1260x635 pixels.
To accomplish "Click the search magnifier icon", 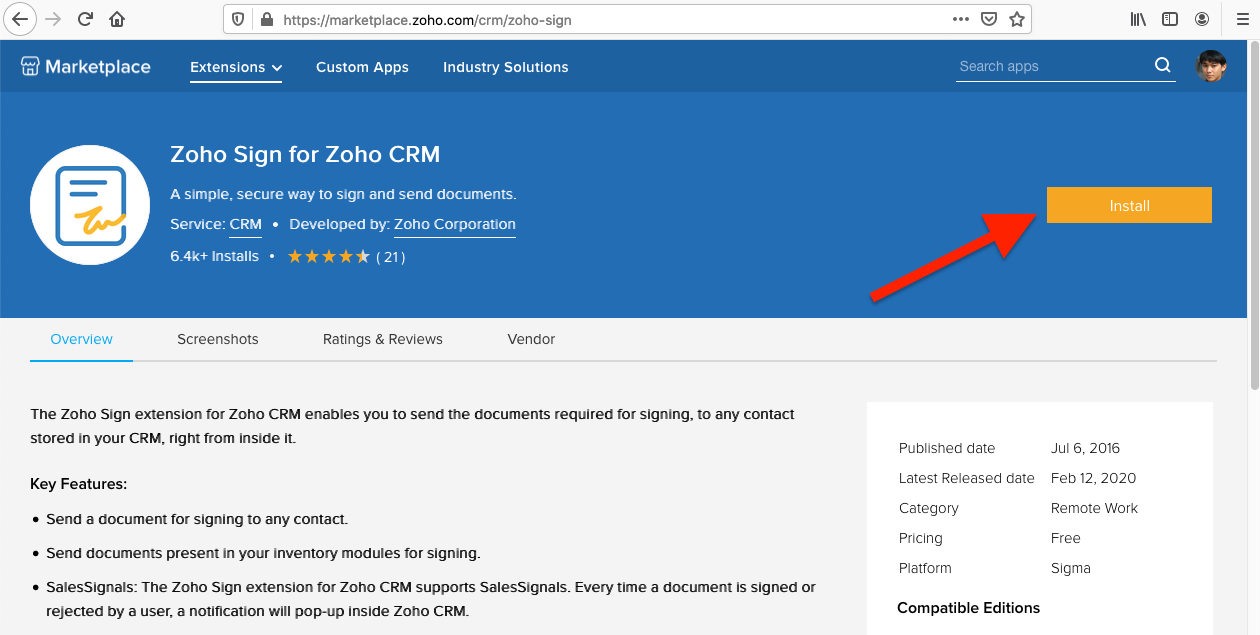I will click(x=1162, y=66).
